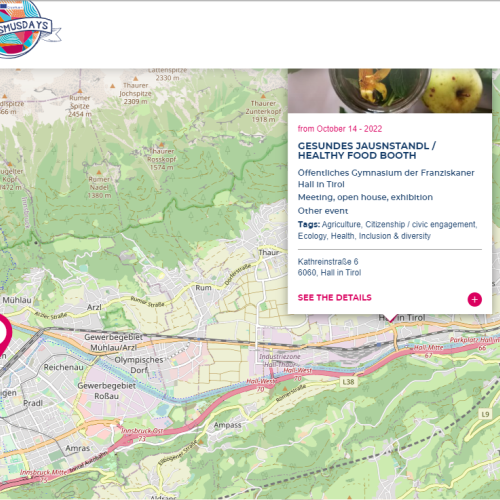Click the event photo with the apple

pyautogui.click(x=390, y=91)
